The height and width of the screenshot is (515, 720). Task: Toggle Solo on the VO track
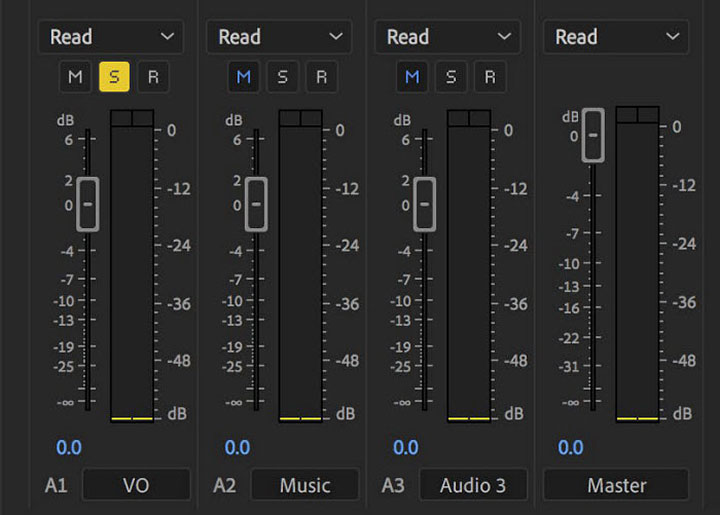(x=113, y=76)
